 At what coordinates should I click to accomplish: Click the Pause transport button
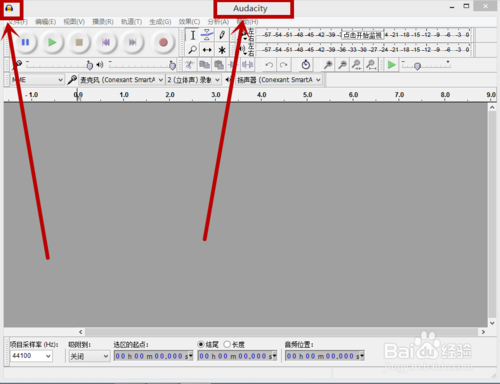tap(25, 42)
